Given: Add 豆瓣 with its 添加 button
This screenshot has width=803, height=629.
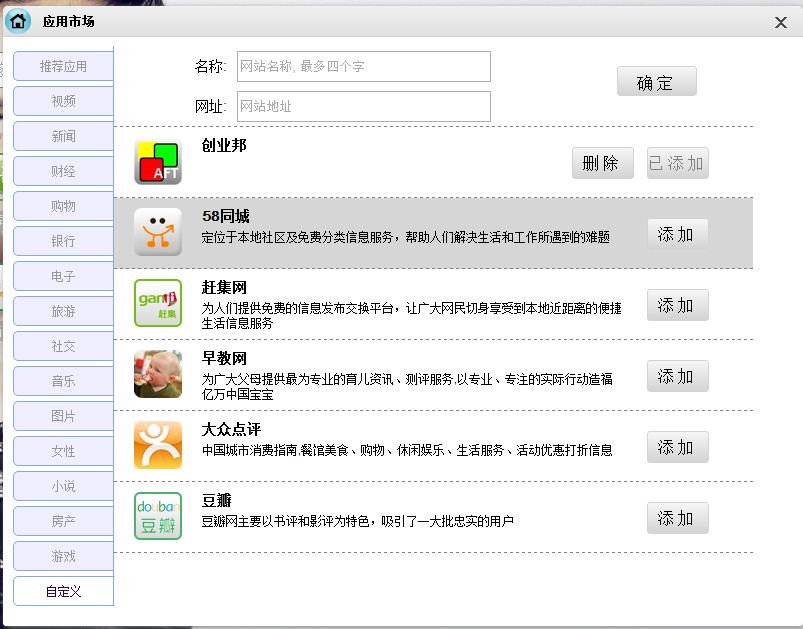Looking at the screenshot, I should pos(678,518).
